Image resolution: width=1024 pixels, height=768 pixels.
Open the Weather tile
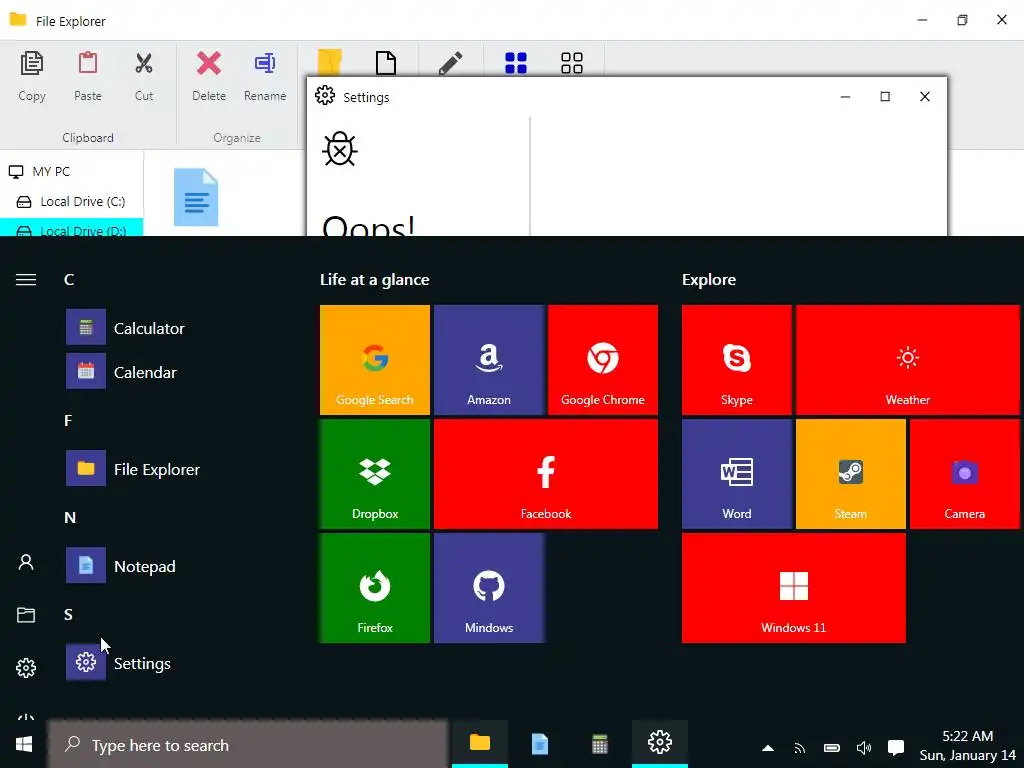pos(908,360)
